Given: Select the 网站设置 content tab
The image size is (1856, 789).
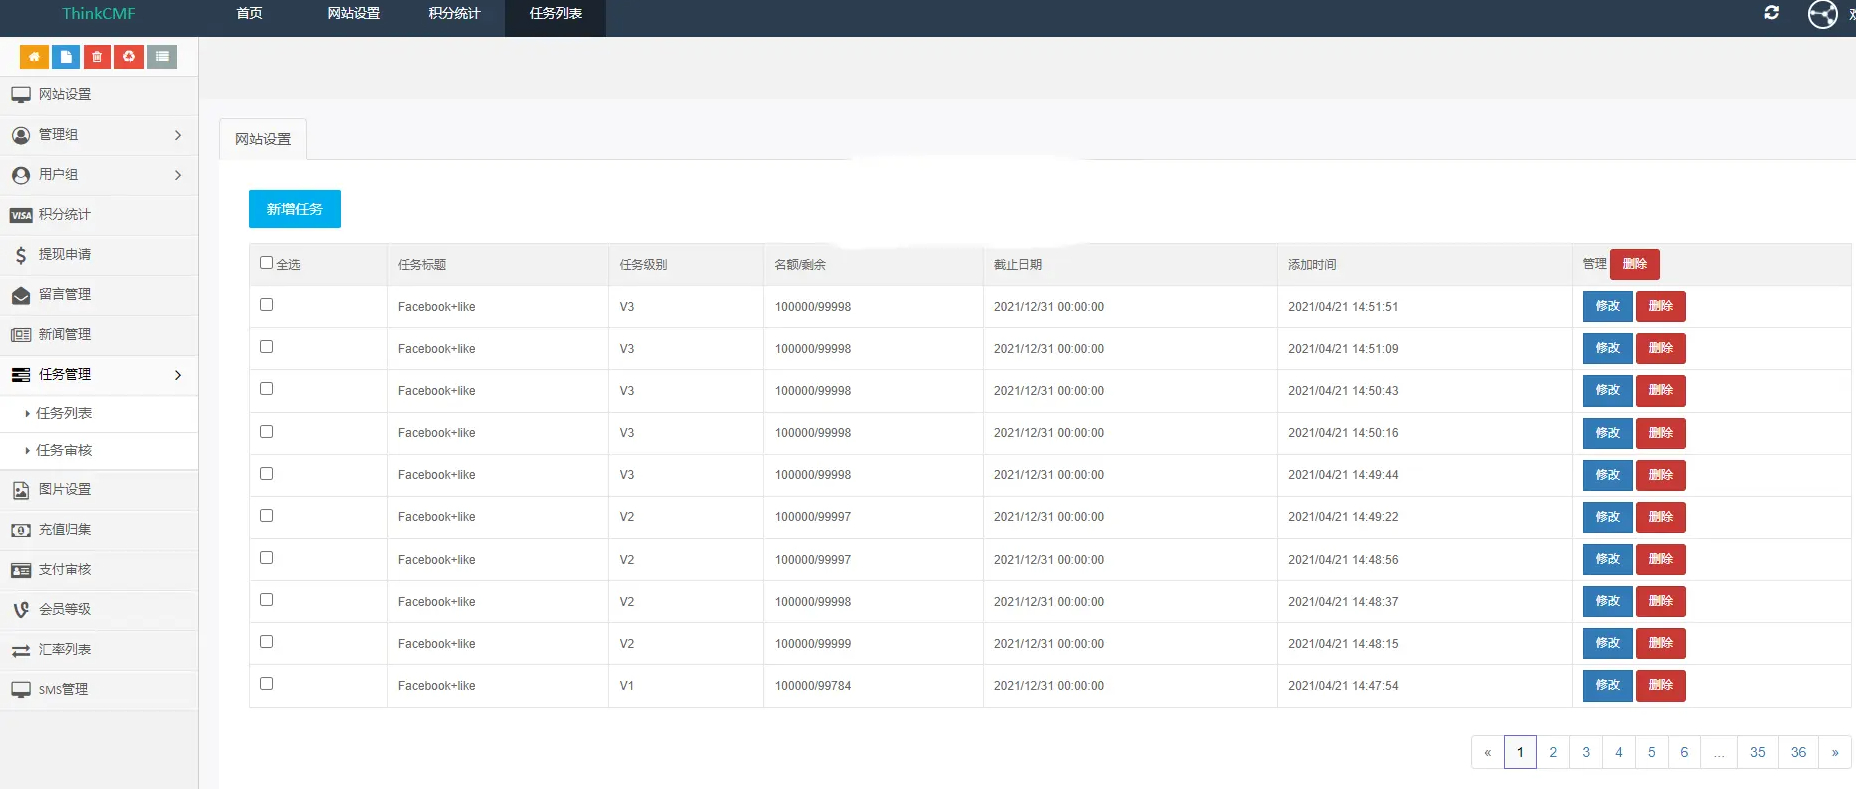Looking at the screenshot, I should (263, 139).
